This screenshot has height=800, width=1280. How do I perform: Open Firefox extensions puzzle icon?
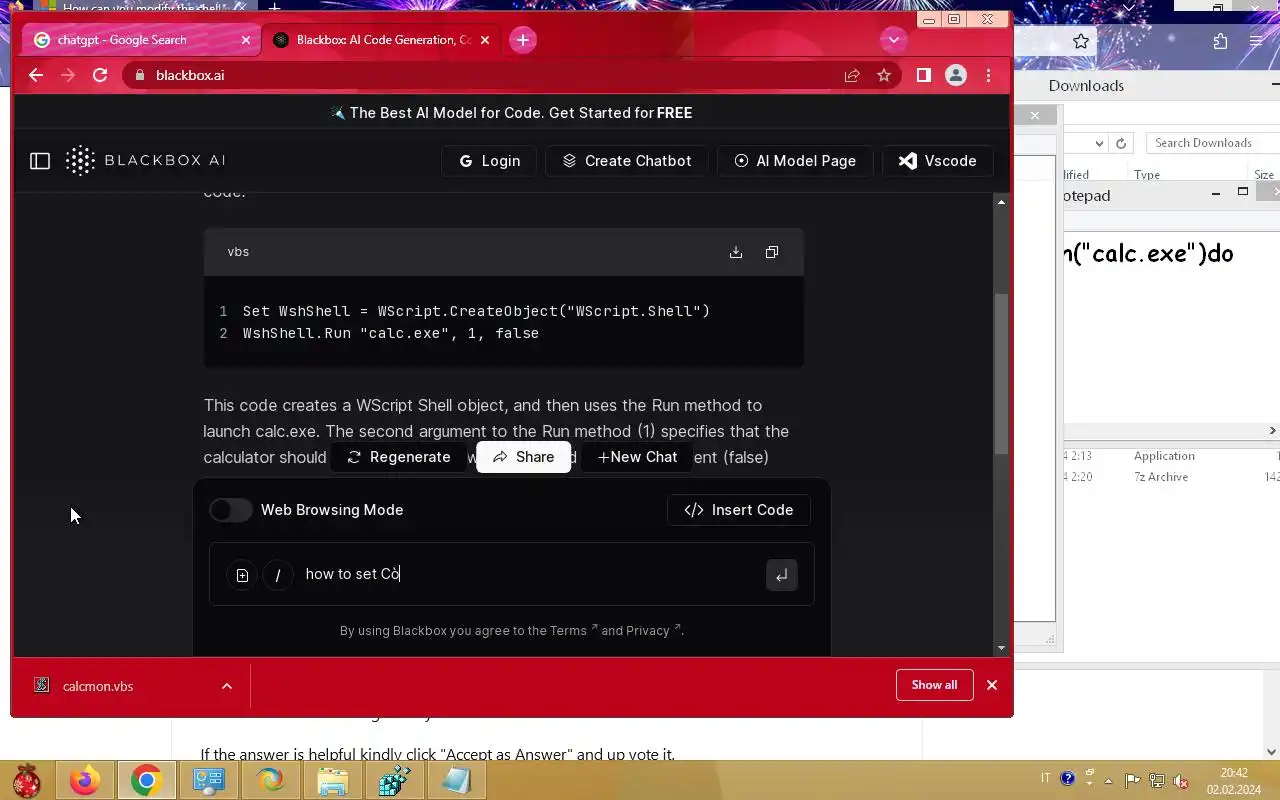(1220, 41)
